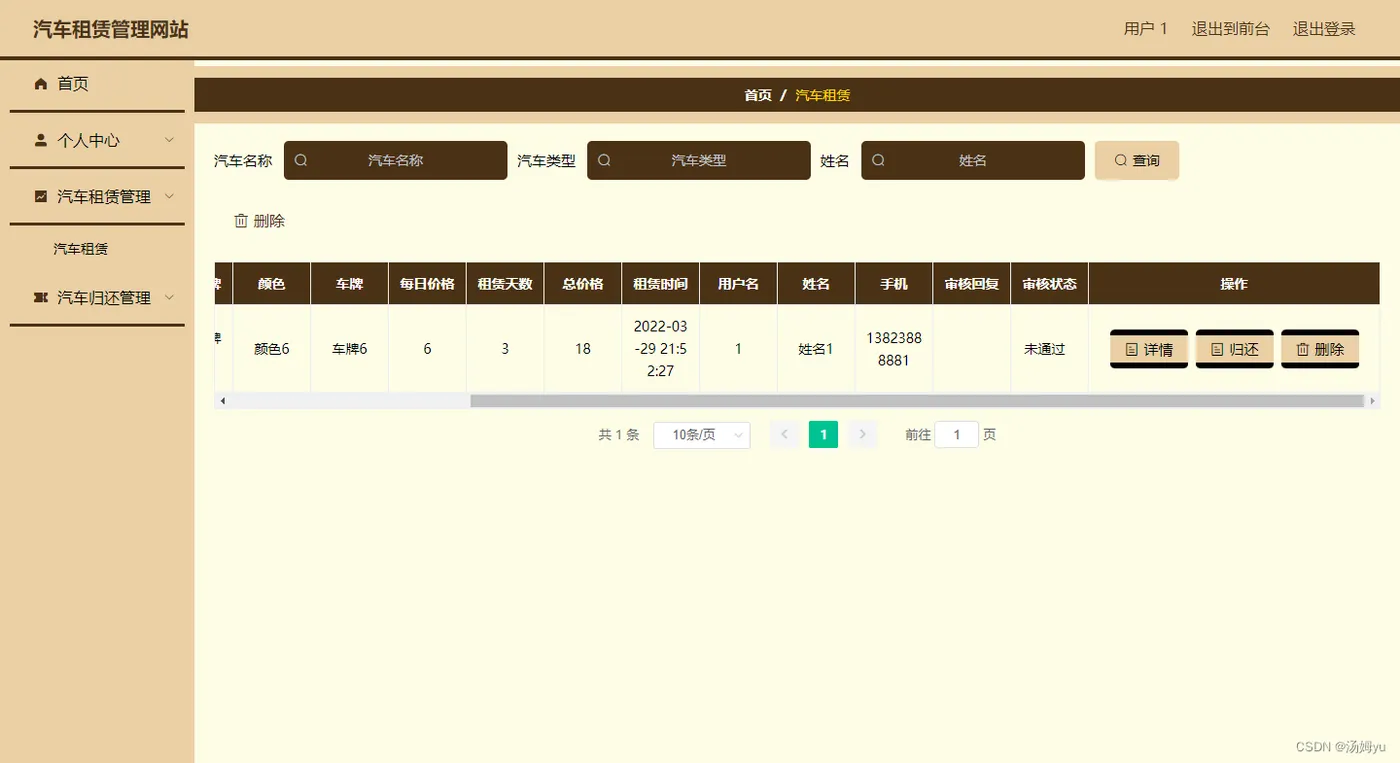Click the 颜色 column header

pyautogui.click(x=272, y=284)
